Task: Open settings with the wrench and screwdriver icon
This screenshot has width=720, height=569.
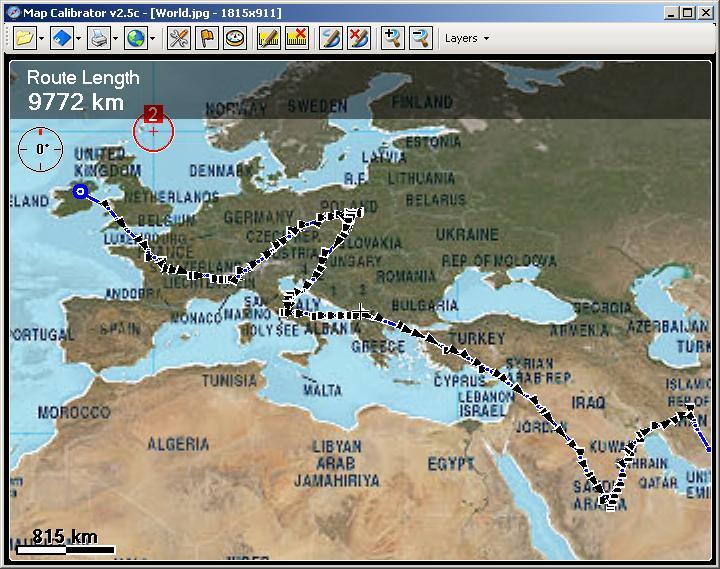Action: click(x=179, y=38)
